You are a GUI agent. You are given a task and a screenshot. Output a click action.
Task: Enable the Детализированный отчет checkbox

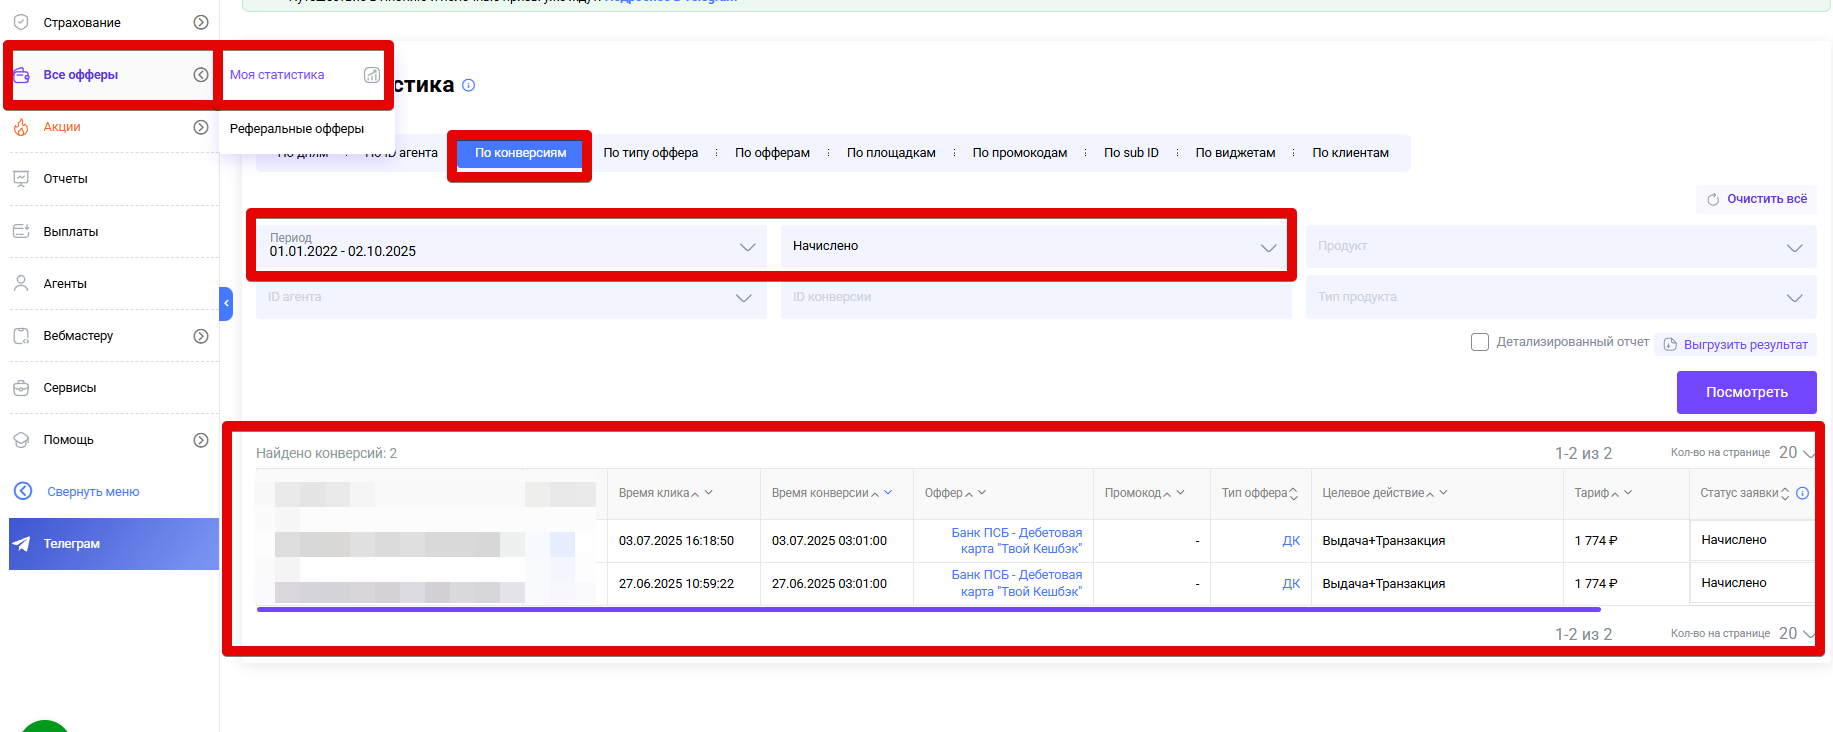[x=1480, y=342]
